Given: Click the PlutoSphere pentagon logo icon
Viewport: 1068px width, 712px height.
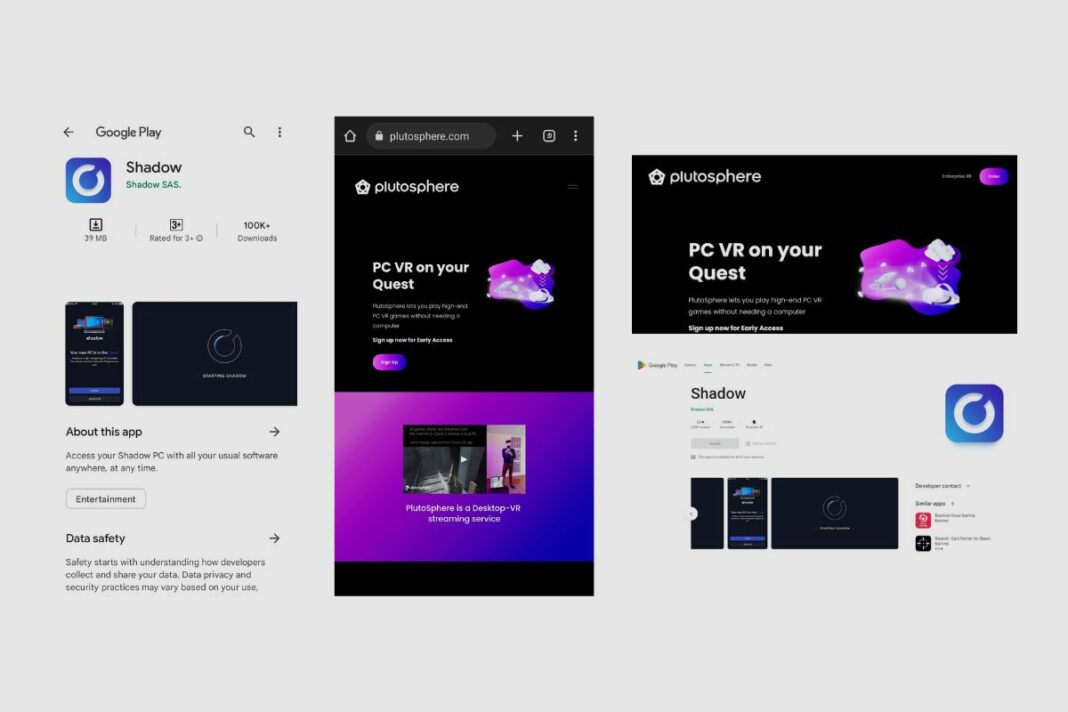Looking at the screenshot, I should pyautogui.click(x=362, y=187).
